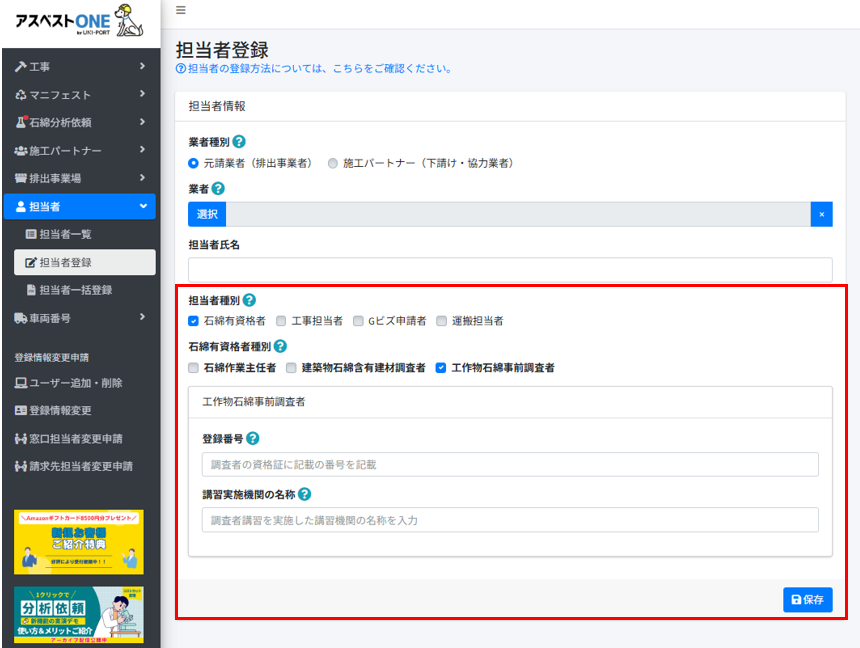Click help icon next to 石綿有資格者種別
860x648 pixels.
point(280,346)
